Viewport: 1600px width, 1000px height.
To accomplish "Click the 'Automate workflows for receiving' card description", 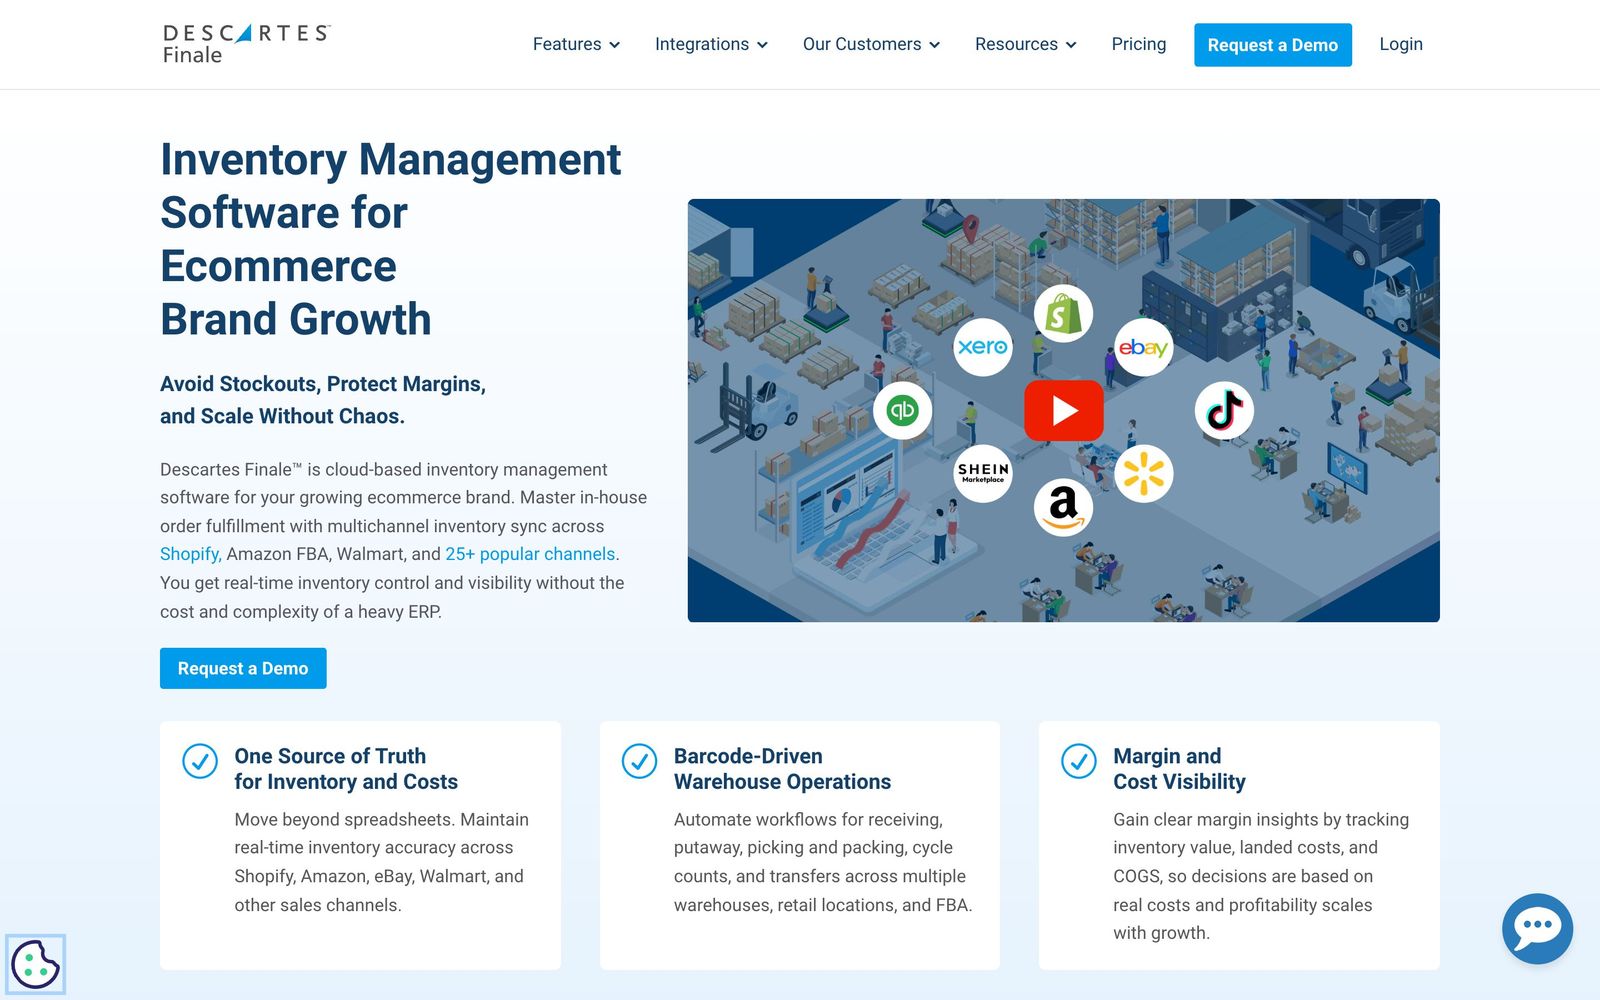I will pos(823,862).
